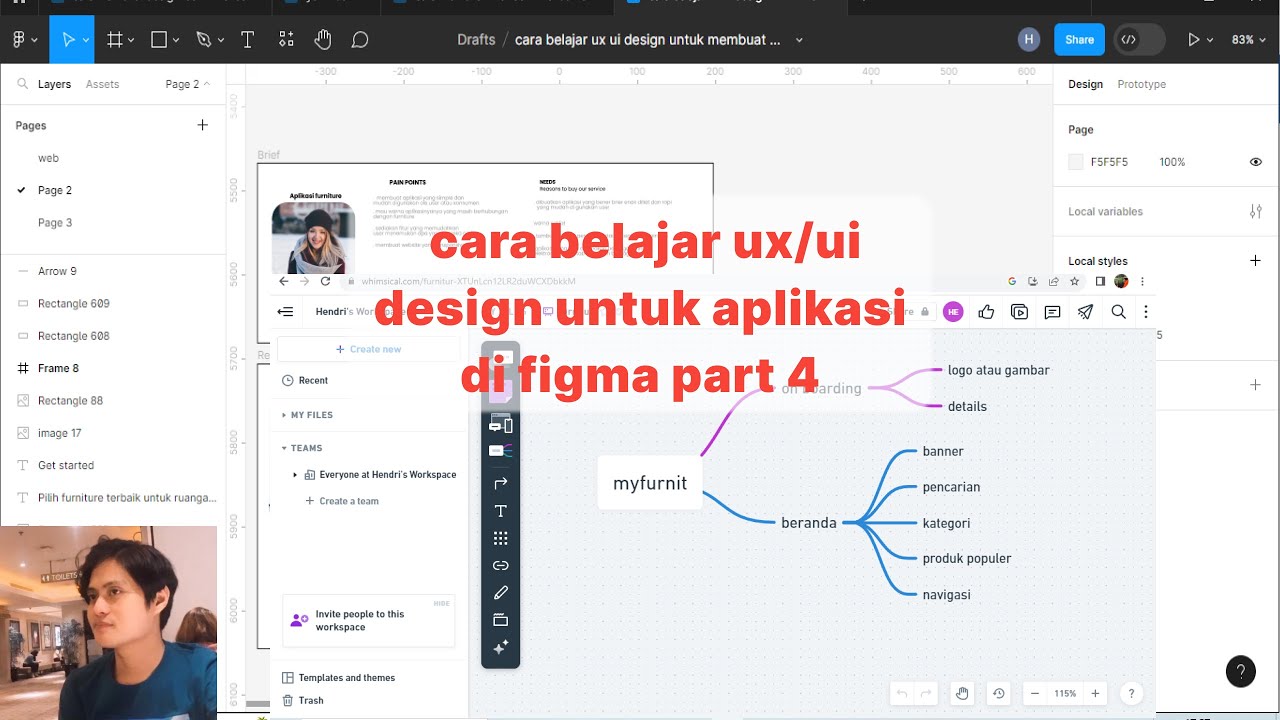Open Move tool options dropdown arrow
This screenshot has width=1280, height=720.
[x=86, y=41]
